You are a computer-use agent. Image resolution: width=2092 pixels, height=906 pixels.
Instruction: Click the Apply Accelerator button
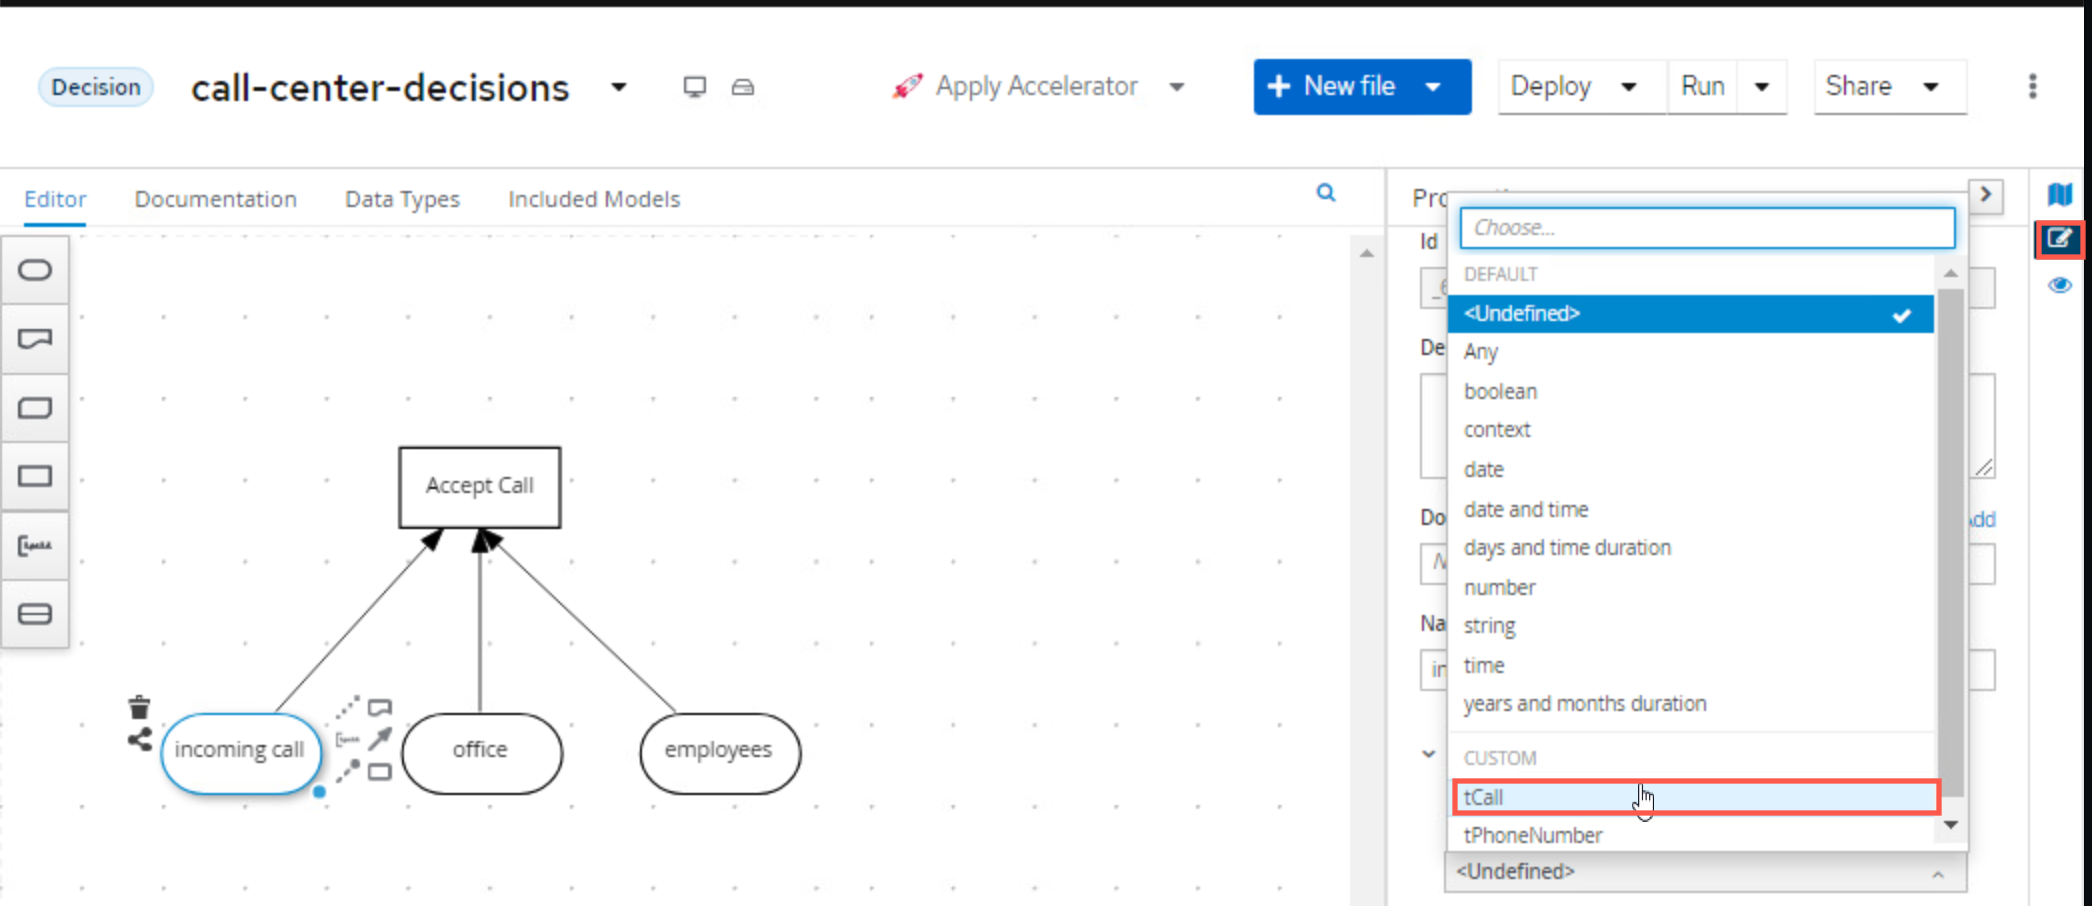click(x=1016, y=87)
